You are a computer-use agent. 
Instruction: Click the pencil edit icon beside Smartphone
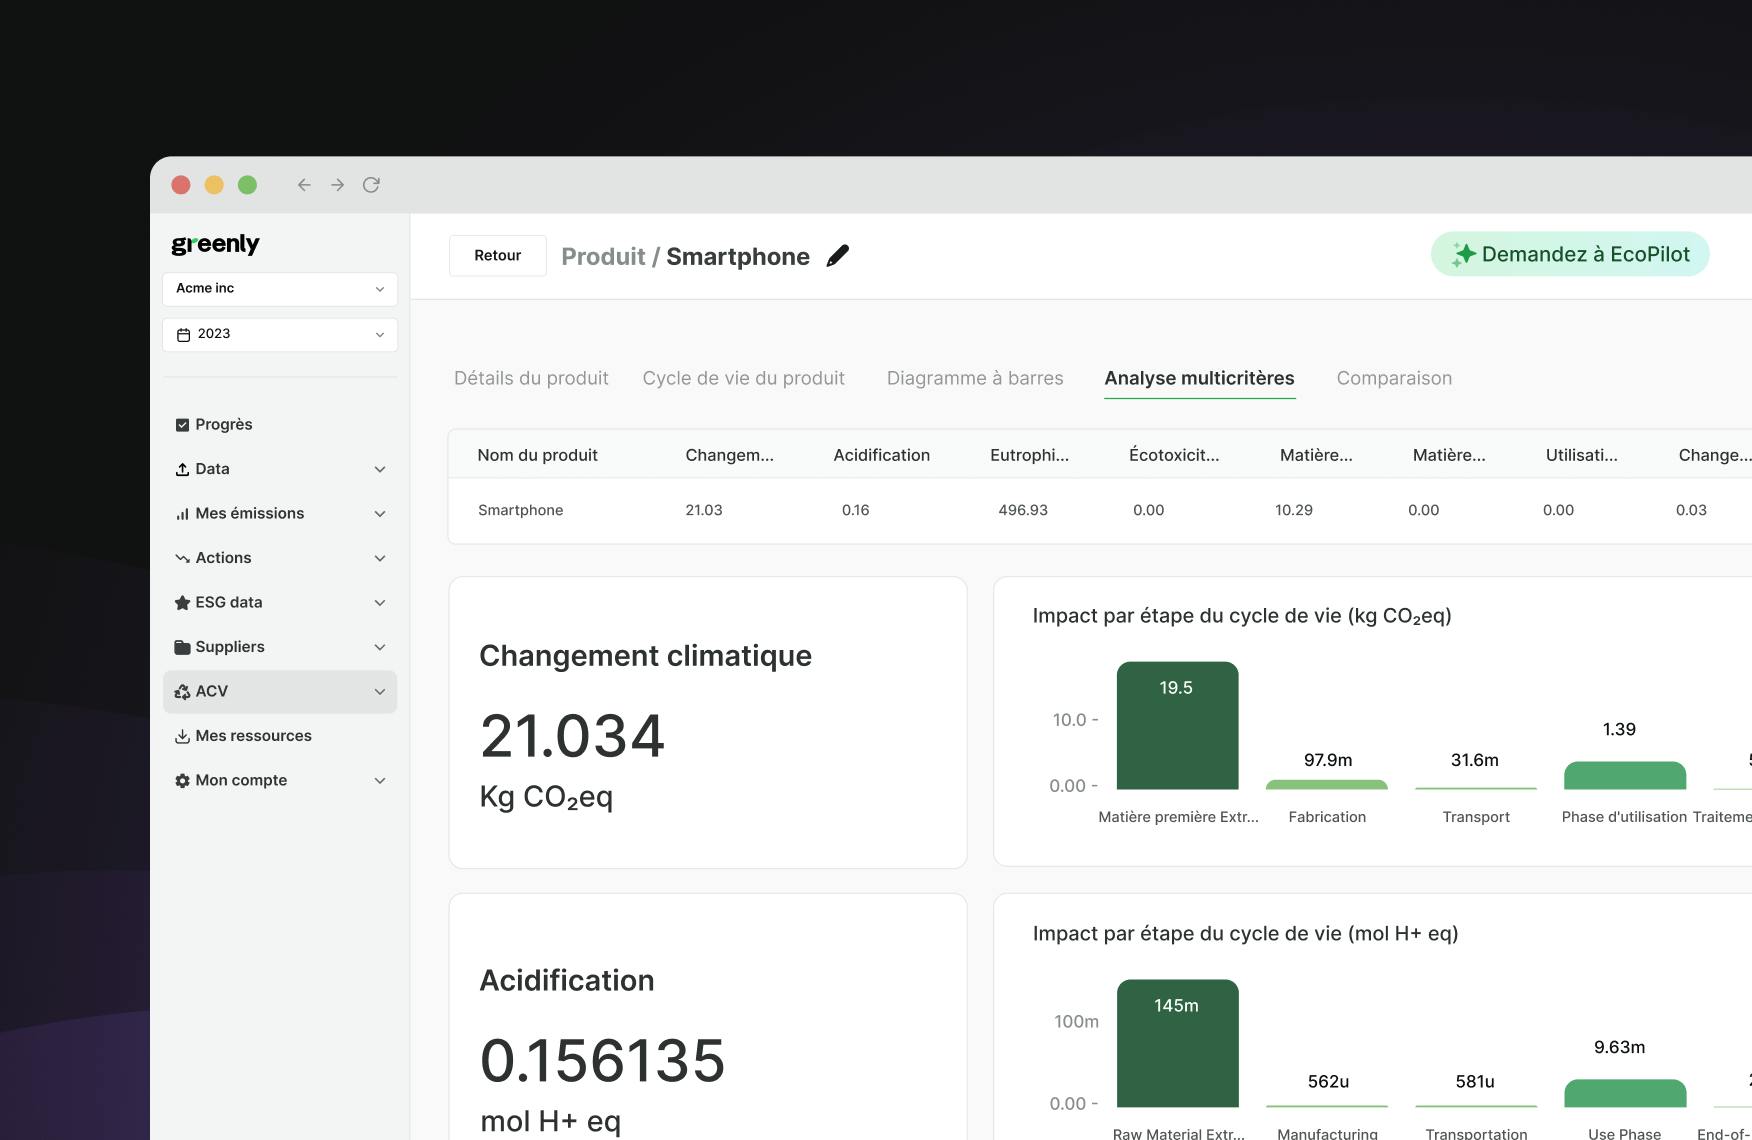[x=838, y=256]
